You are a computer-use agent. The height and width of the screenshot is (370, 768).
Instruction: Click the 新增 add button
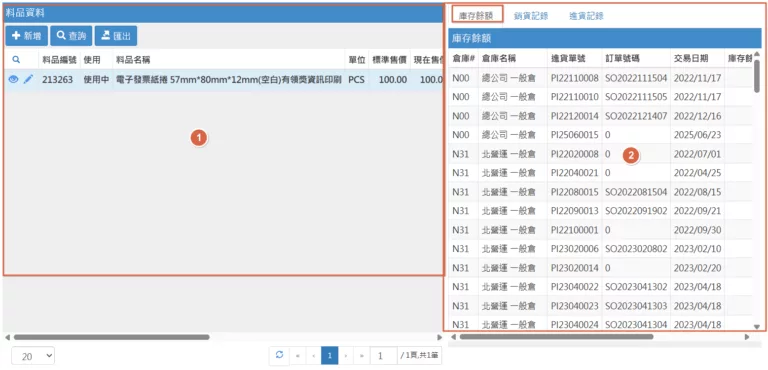[27, 36]
